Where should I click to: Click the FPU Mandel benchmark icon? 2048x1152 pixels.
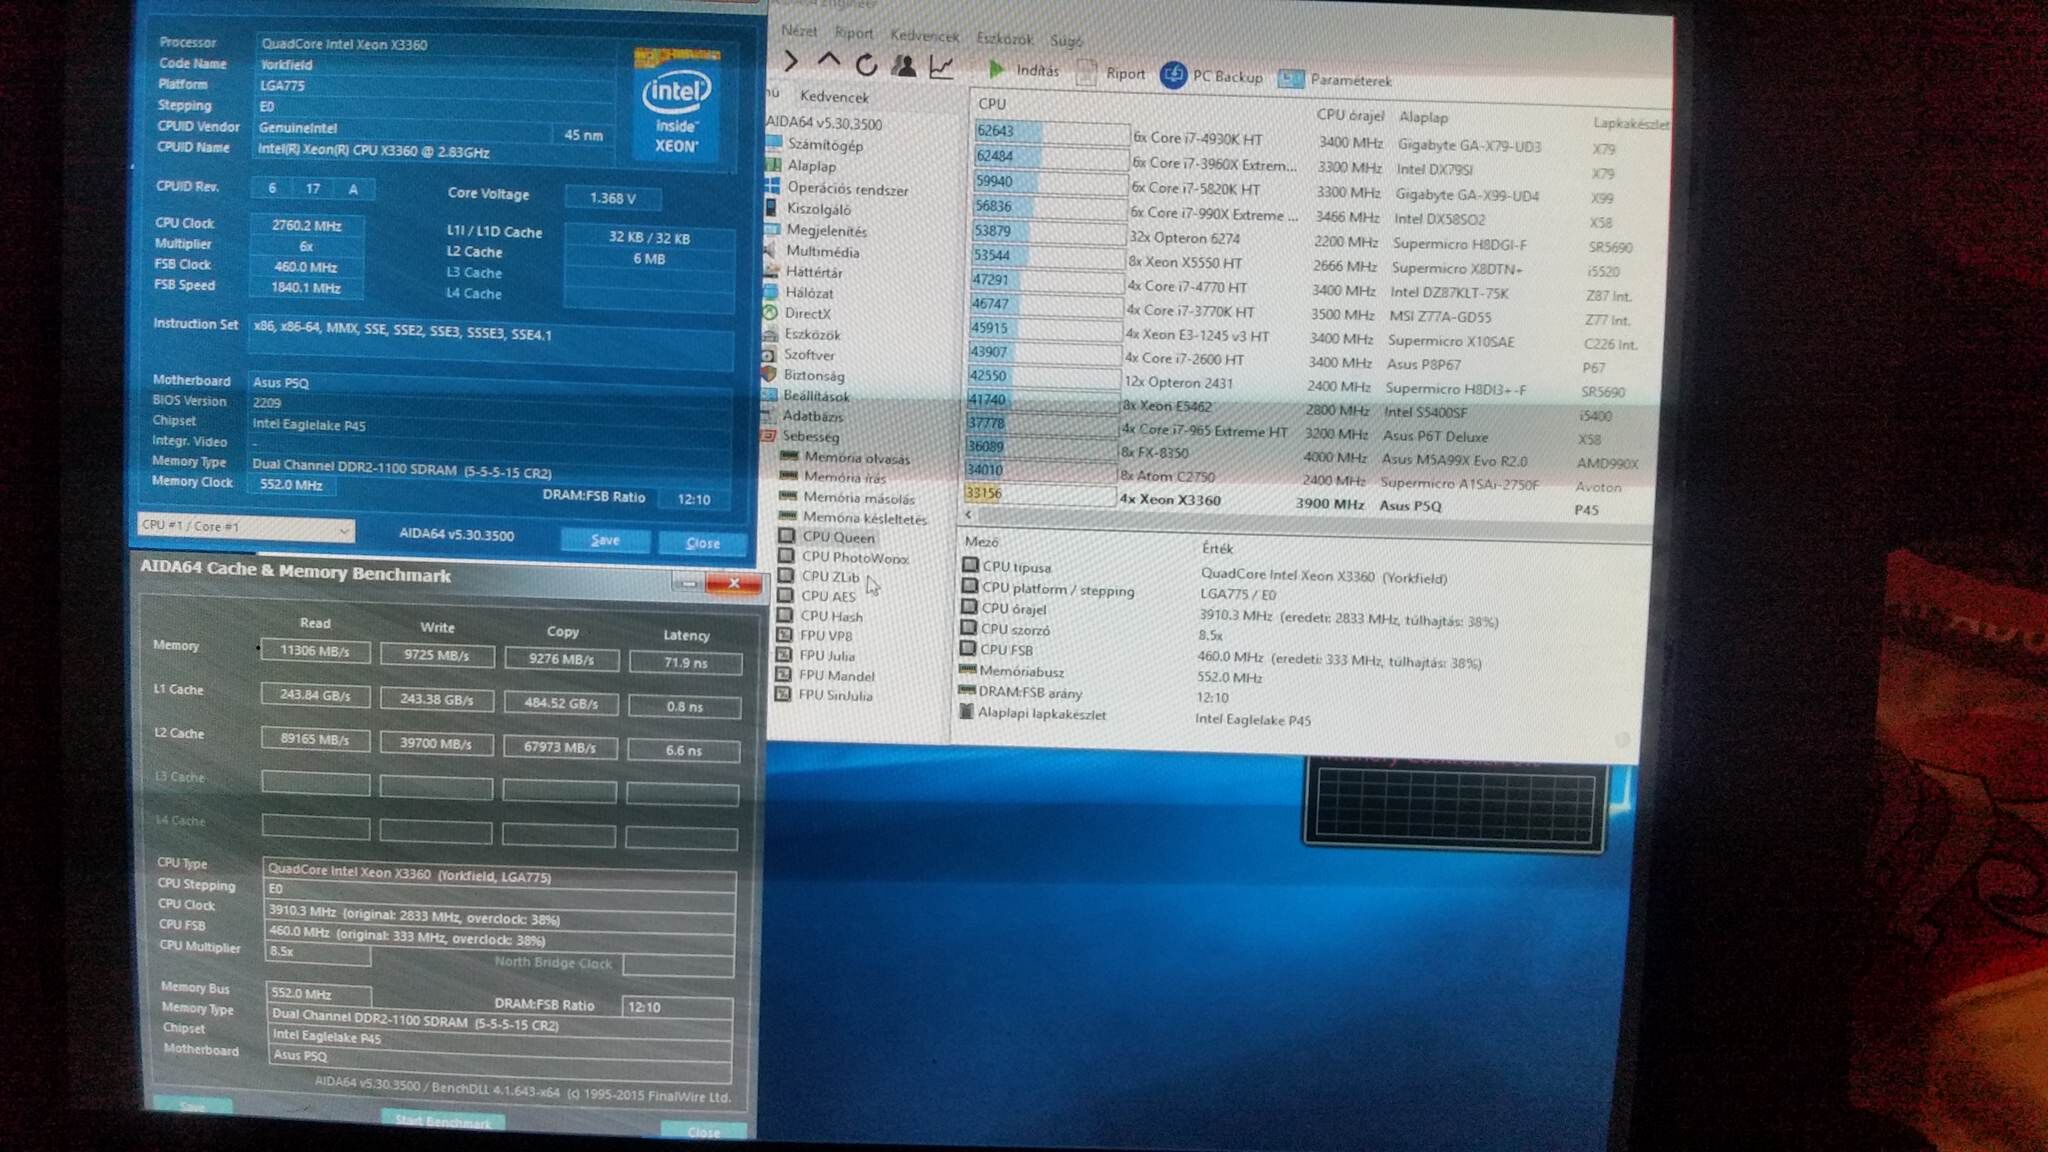[784, 675]
